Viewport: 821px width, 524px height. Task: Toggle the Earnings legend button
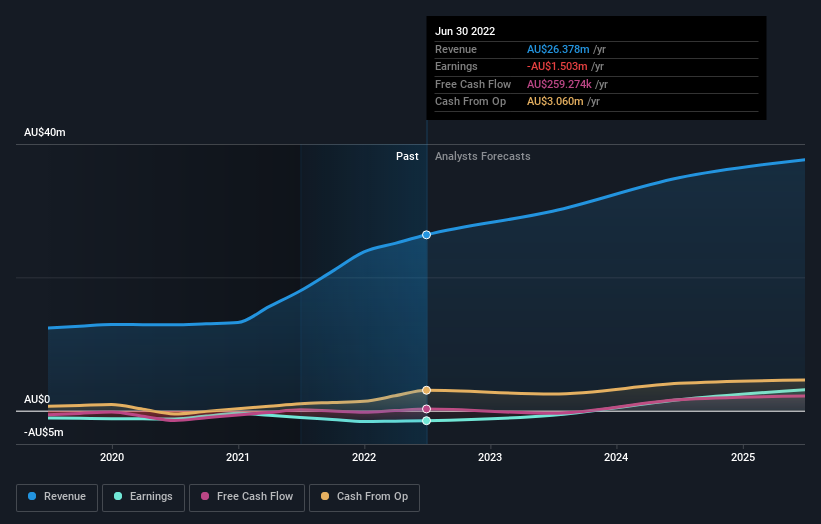[x=143, y=497]
